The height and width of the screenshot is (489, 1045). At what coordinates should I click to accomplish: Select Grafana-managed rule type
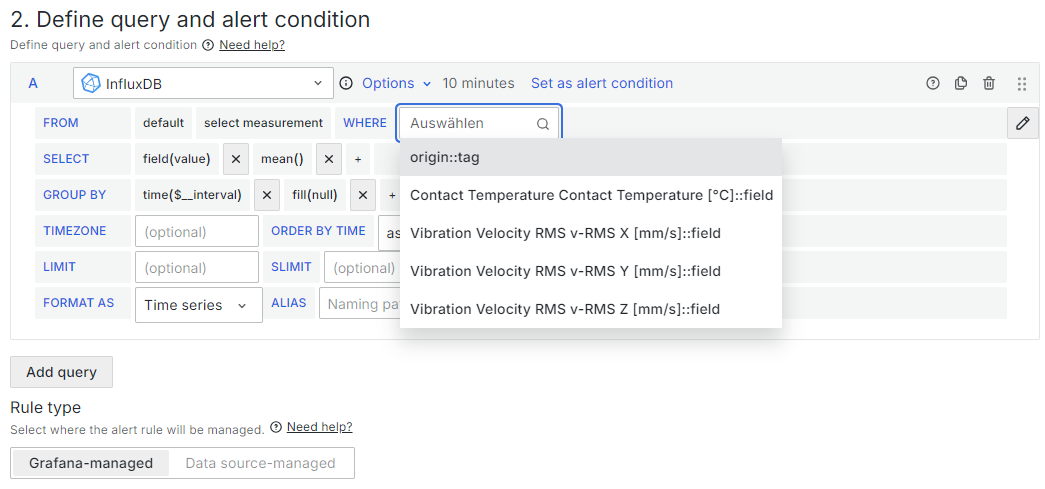(x=91, y=463)
